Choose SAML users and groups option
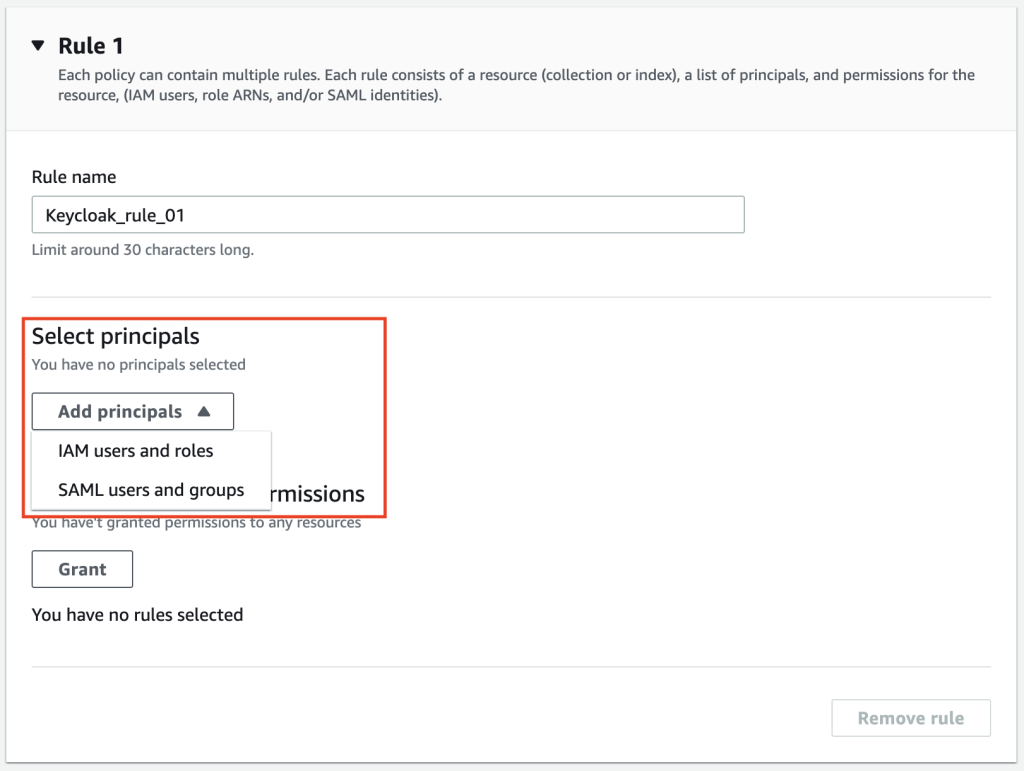Viewport: 1024px width, 771px height. (x=151, y=490)
